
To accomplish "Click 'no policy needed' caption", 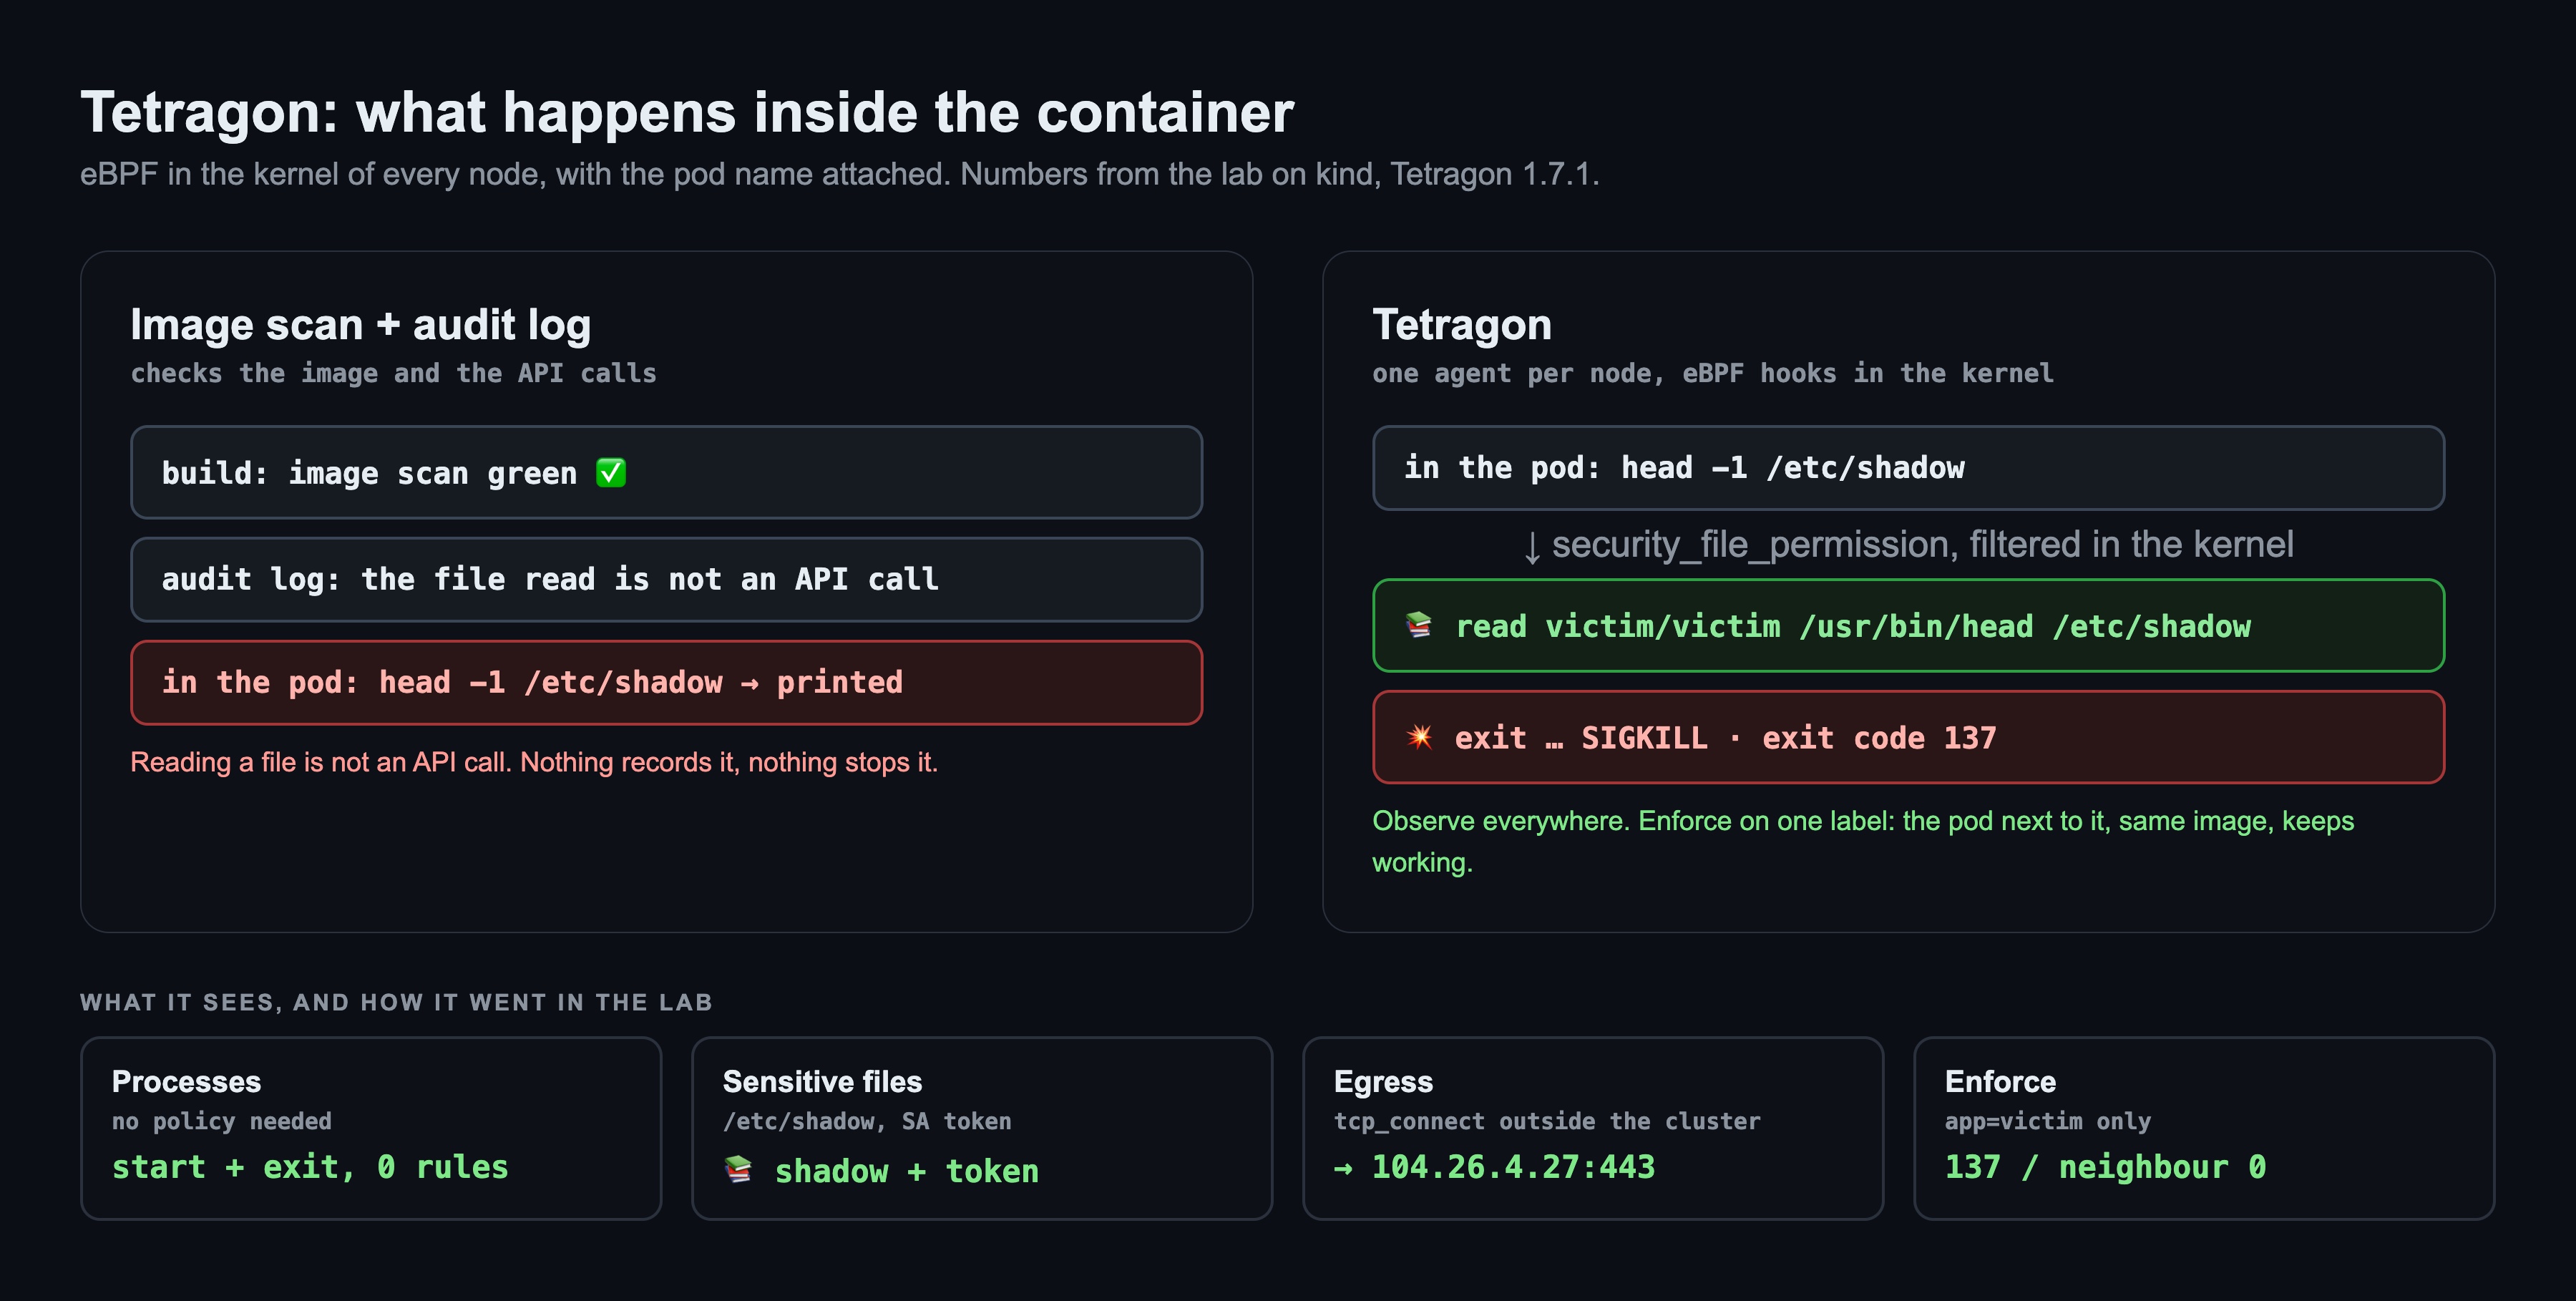I will (221, 1121).
